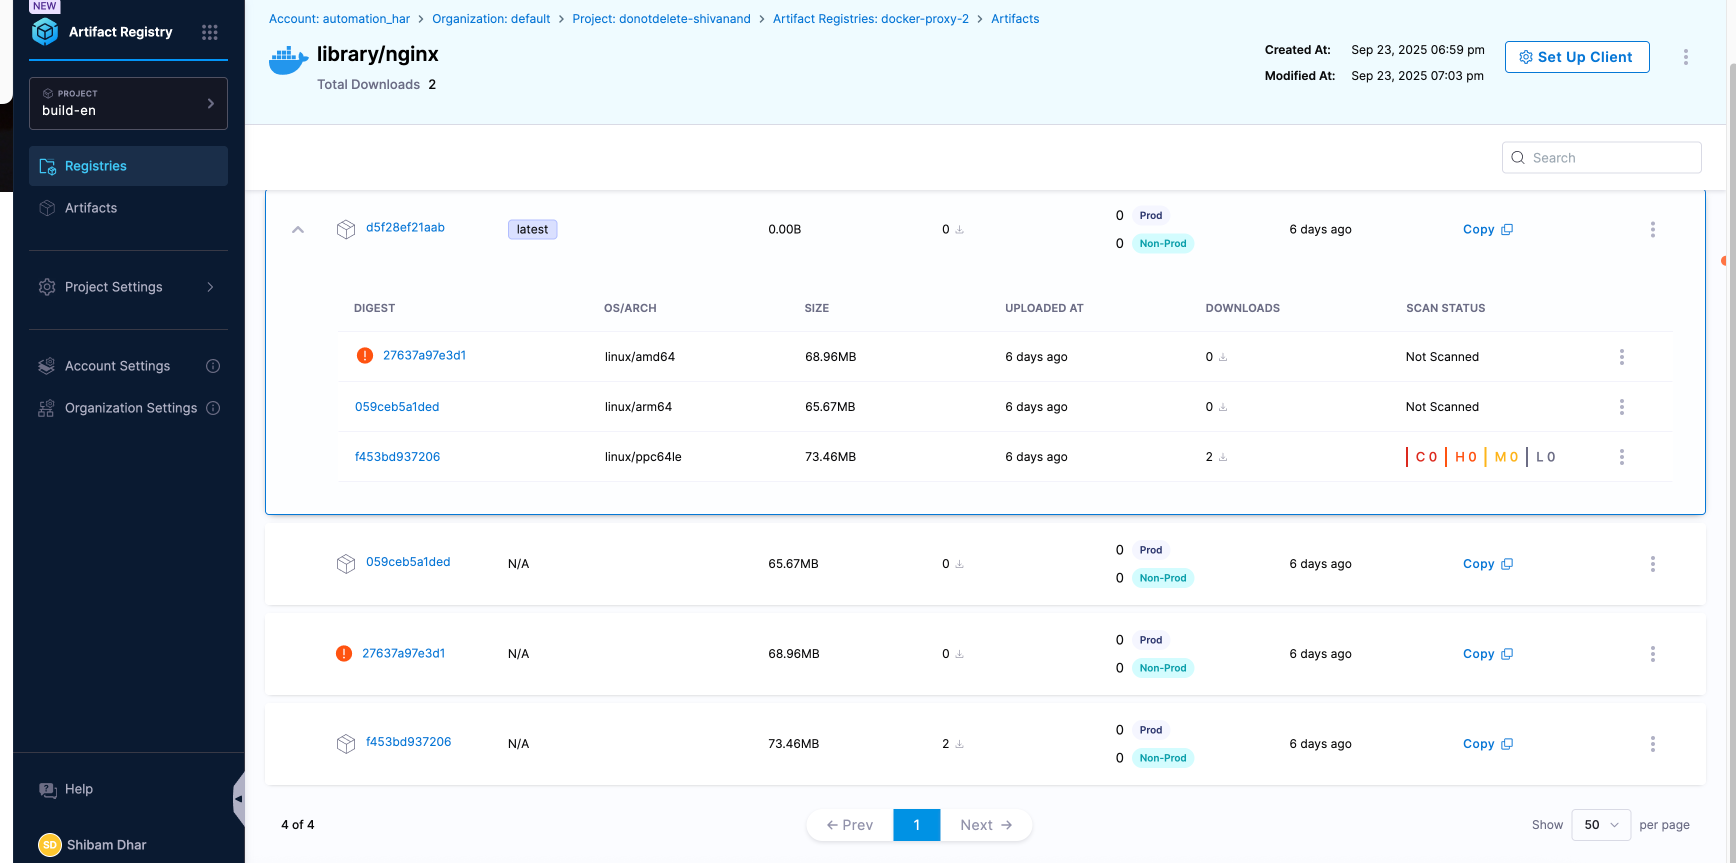Open Artifacts in the sidebar

[91, 208]
